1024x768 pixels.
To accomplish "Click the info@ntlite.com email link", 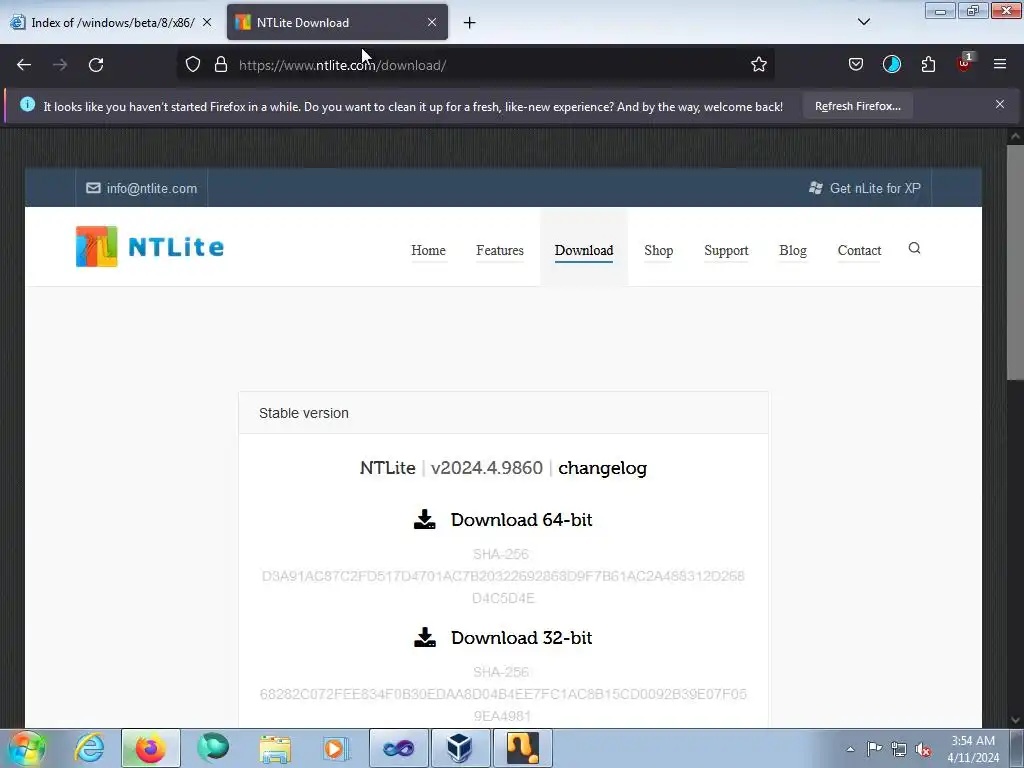I will pyautogui.click(x=142, y=188).
